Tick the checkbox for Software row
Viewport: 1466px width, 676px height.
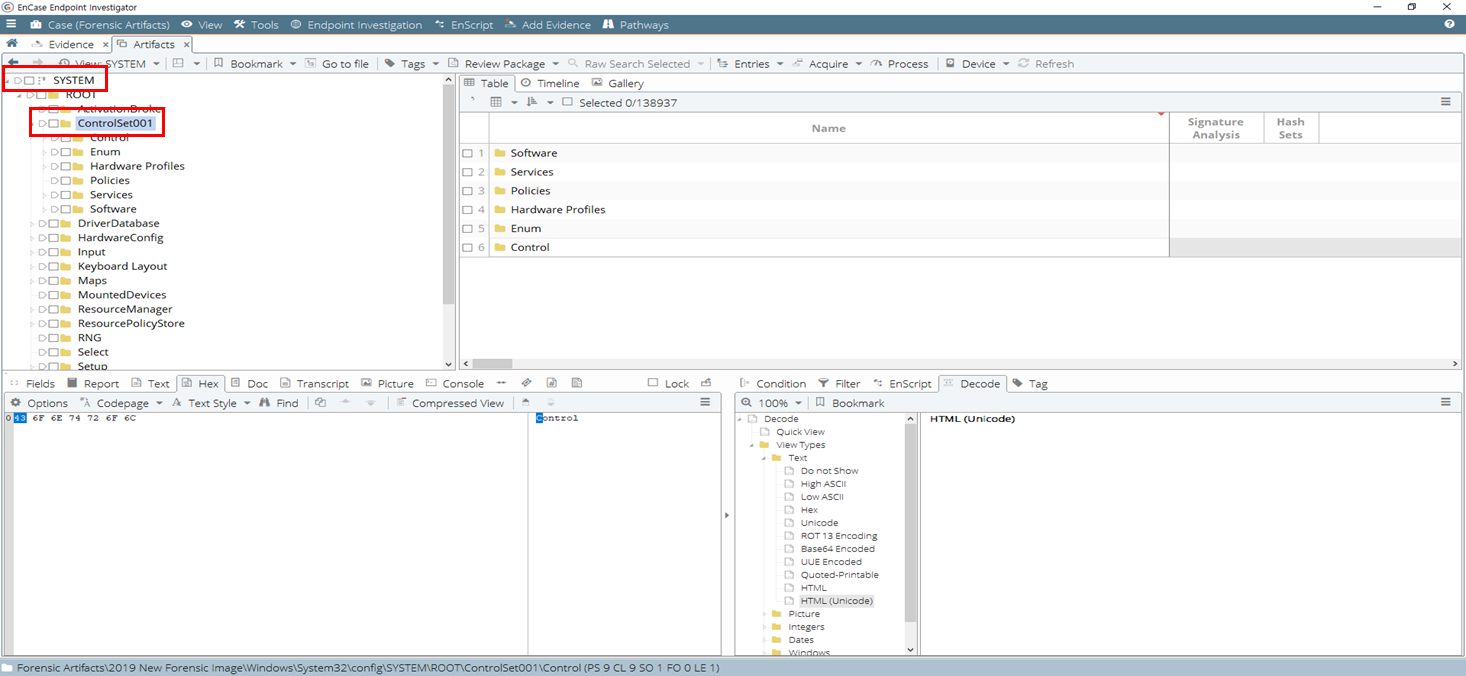pos(467,153)
